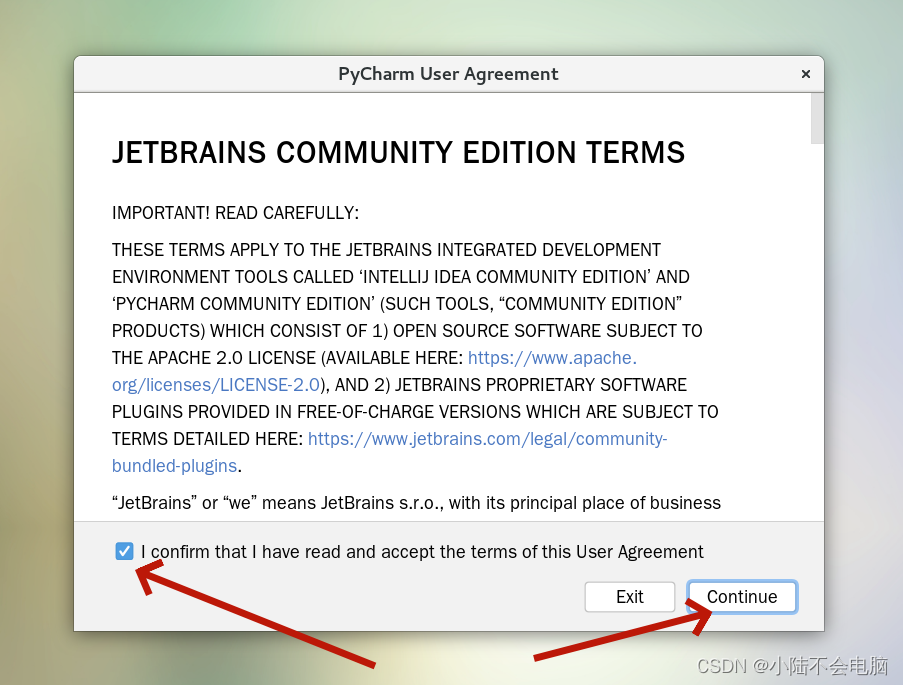
Task: Click the "JetBrains" or "we" means paragraph
Action: [416, 503]
